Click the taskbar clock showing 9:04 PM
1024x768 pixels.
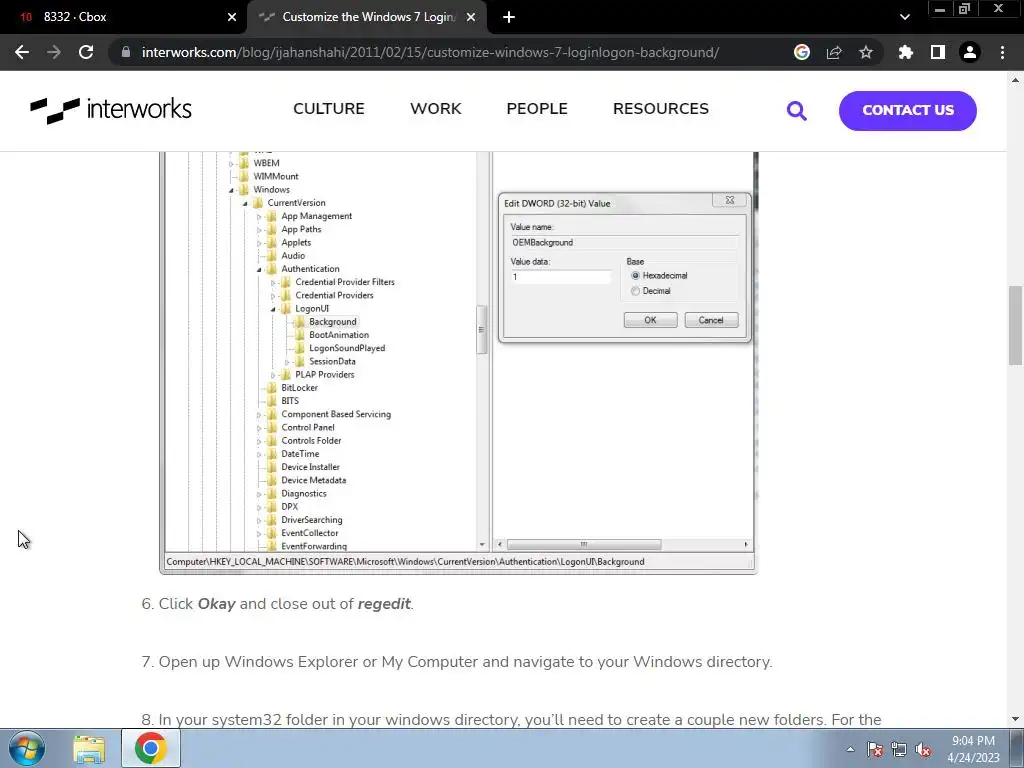973,749
